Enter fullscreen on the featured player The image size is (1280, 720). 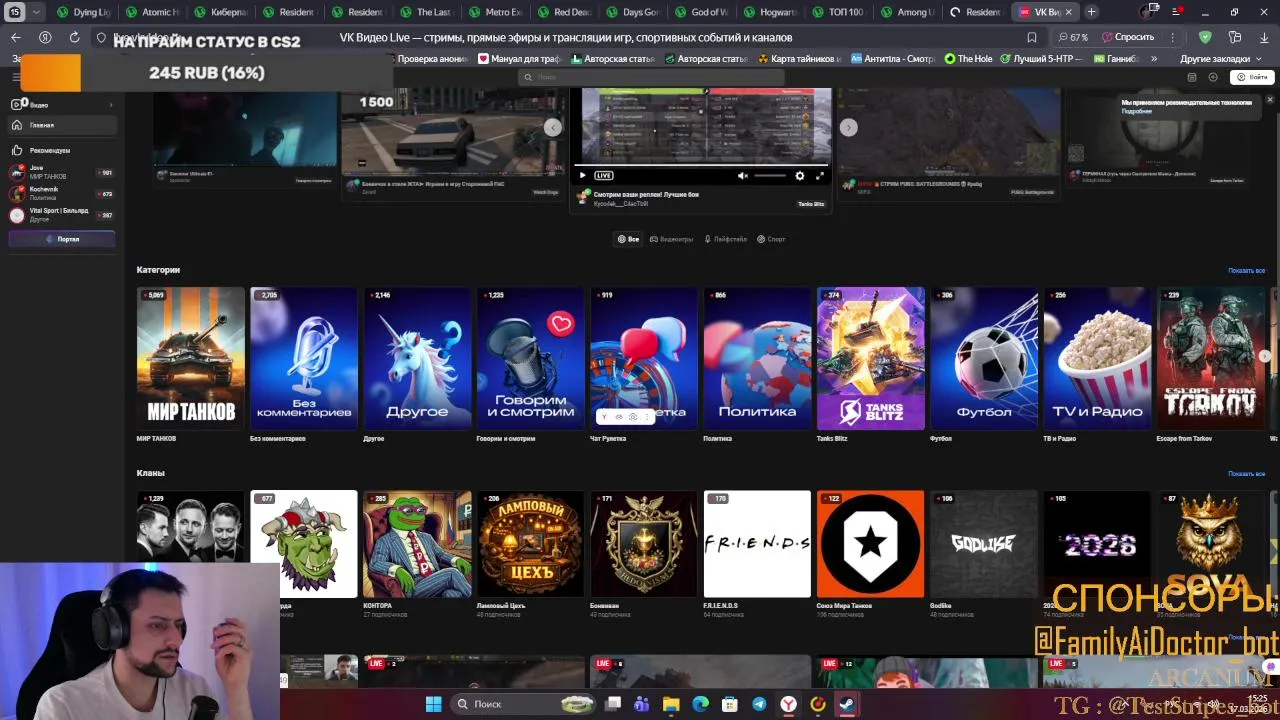pyautogui.click(x=820, y=176)
